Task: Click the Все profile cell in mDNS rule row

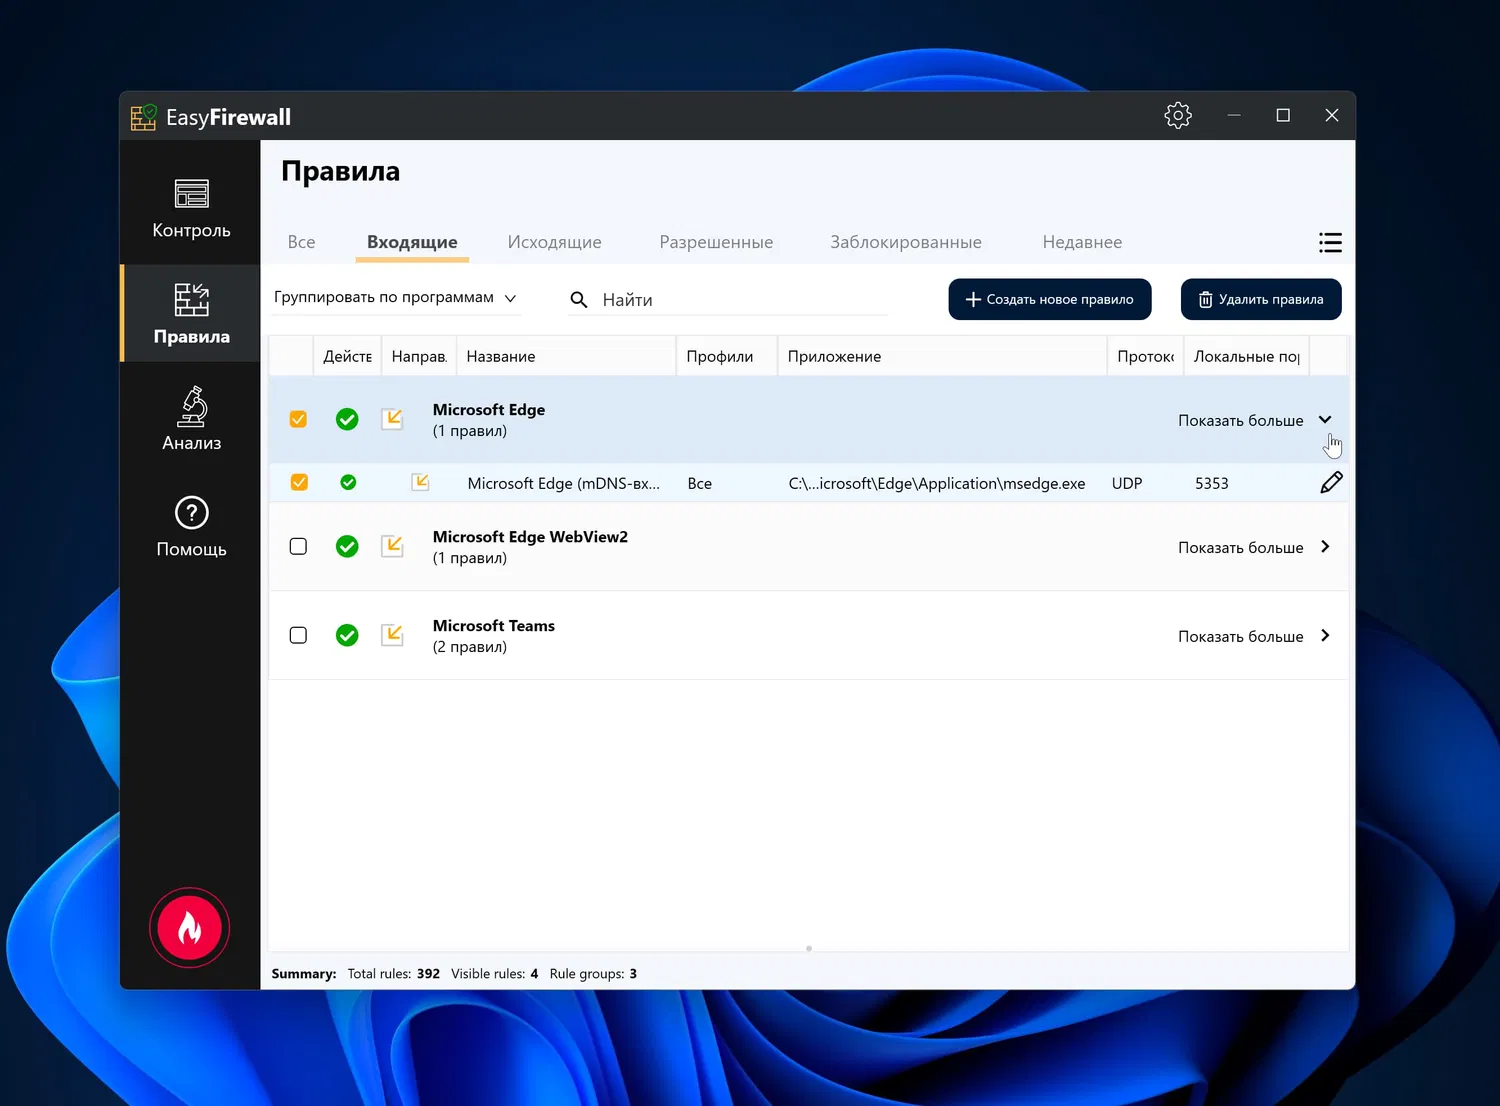Action: tap(700, 483)
